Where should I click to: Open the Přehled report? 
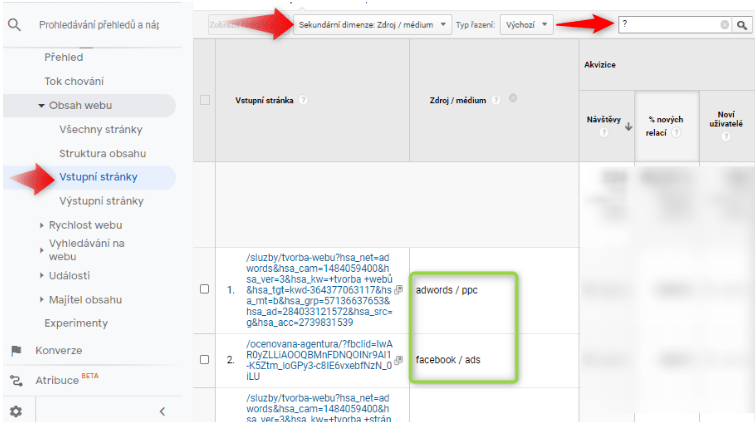pos(64,57)
